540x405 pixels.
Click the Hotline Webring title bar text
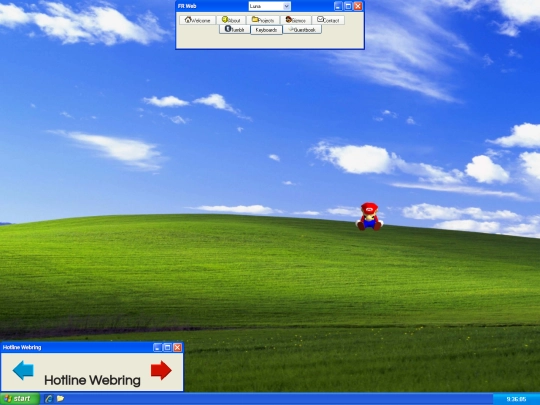[22, 347]
